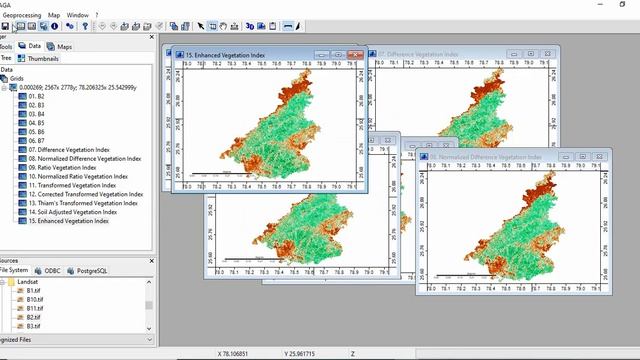Select B10.tif in Landsat folder
The image size is (640, 360).
click(x=30, y=300)
